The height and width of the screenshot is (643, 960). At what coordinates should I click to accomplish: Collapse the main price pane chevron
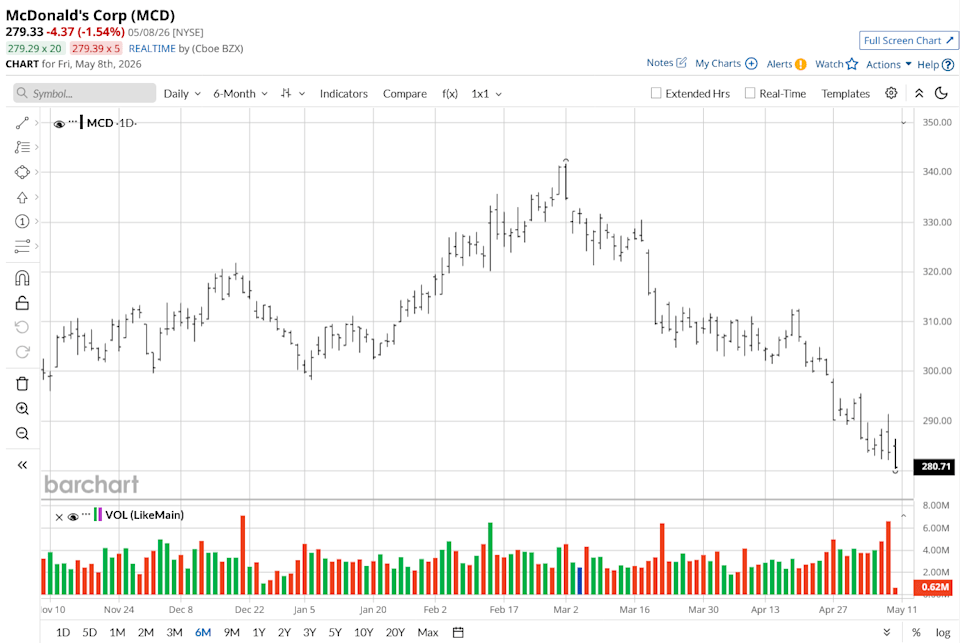click(x=903, y=123)
